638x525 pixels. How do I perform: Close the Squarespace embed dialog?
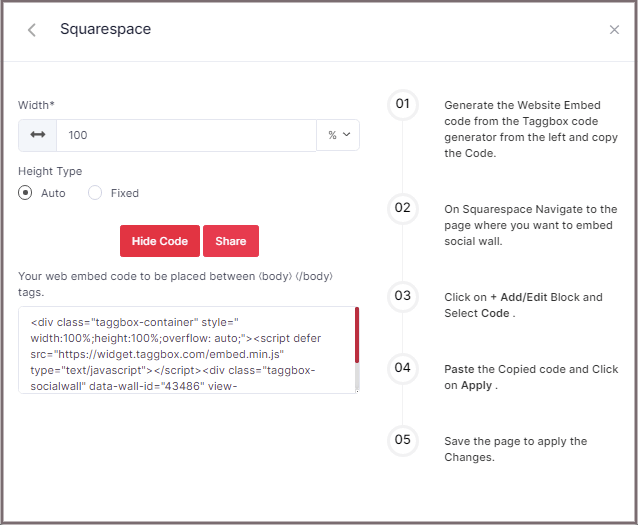point(614,30)
